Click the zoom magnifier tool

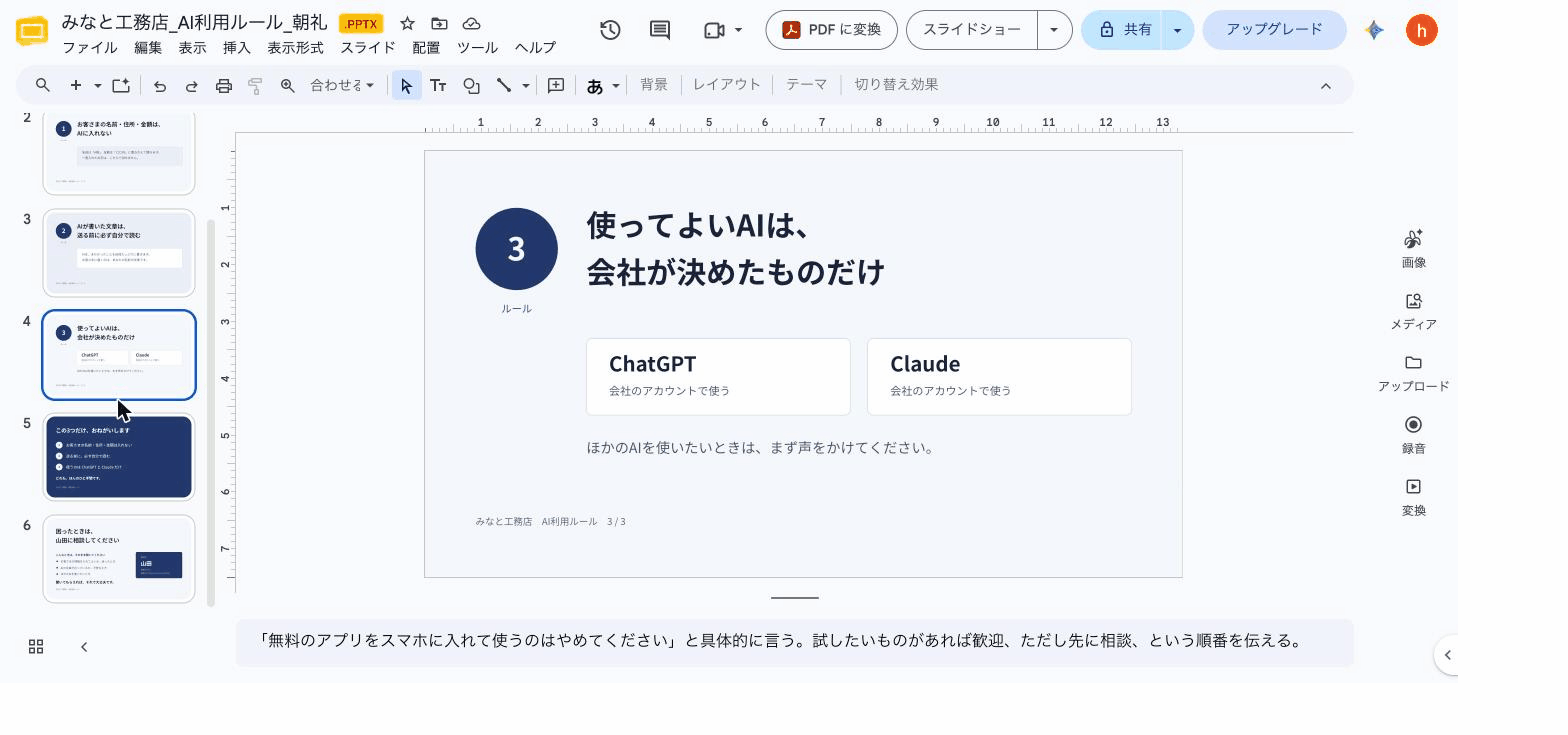coord(288,86)
